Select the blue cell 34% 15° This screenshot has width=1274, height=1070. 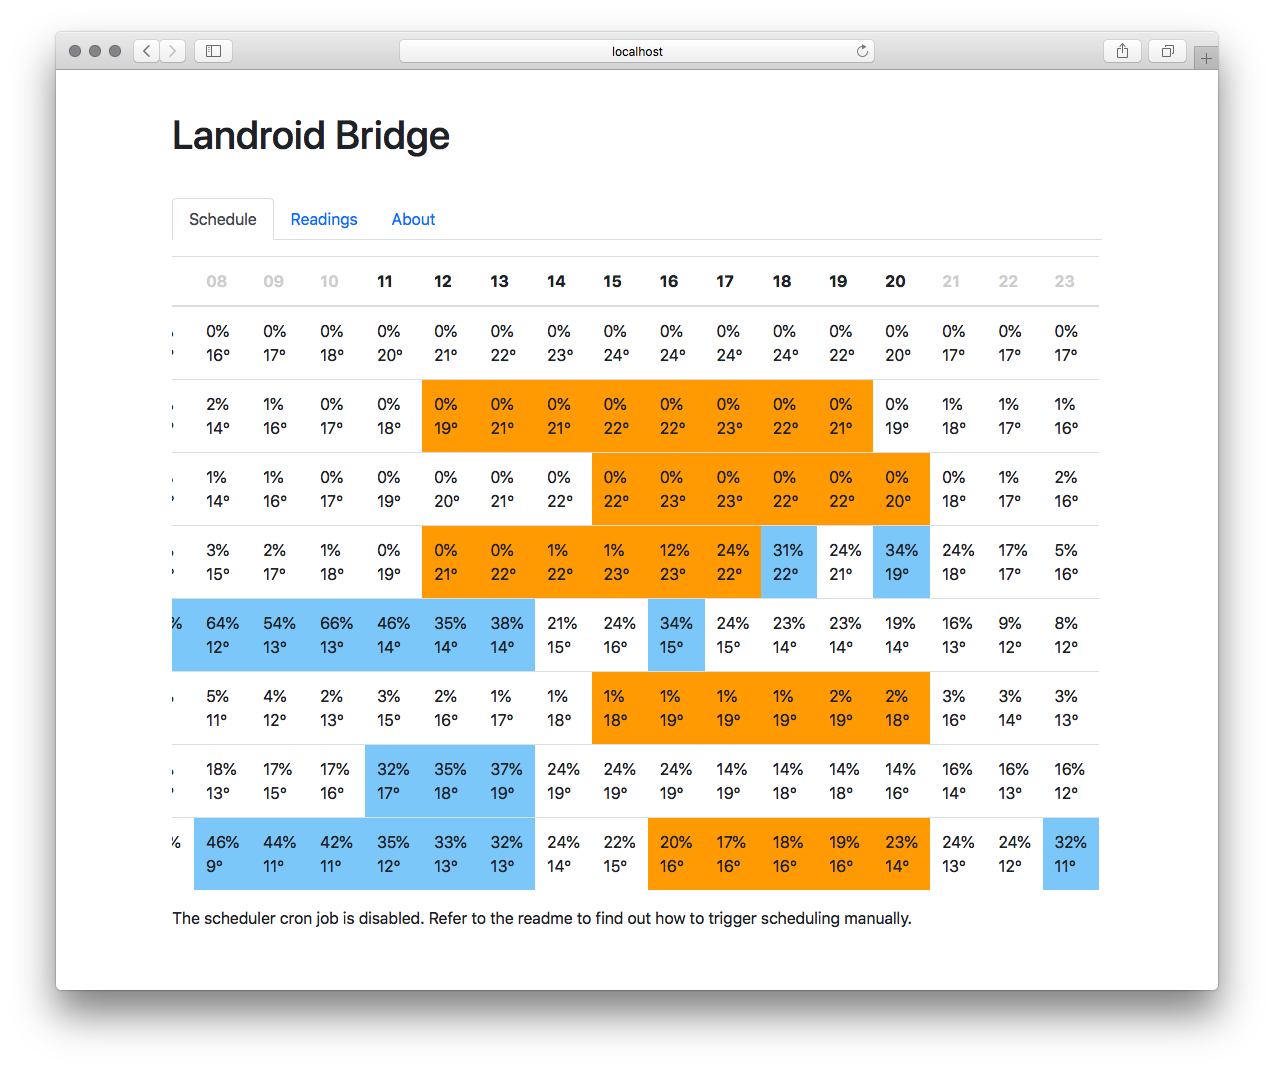pyautogui.click(x=676, y=635)
